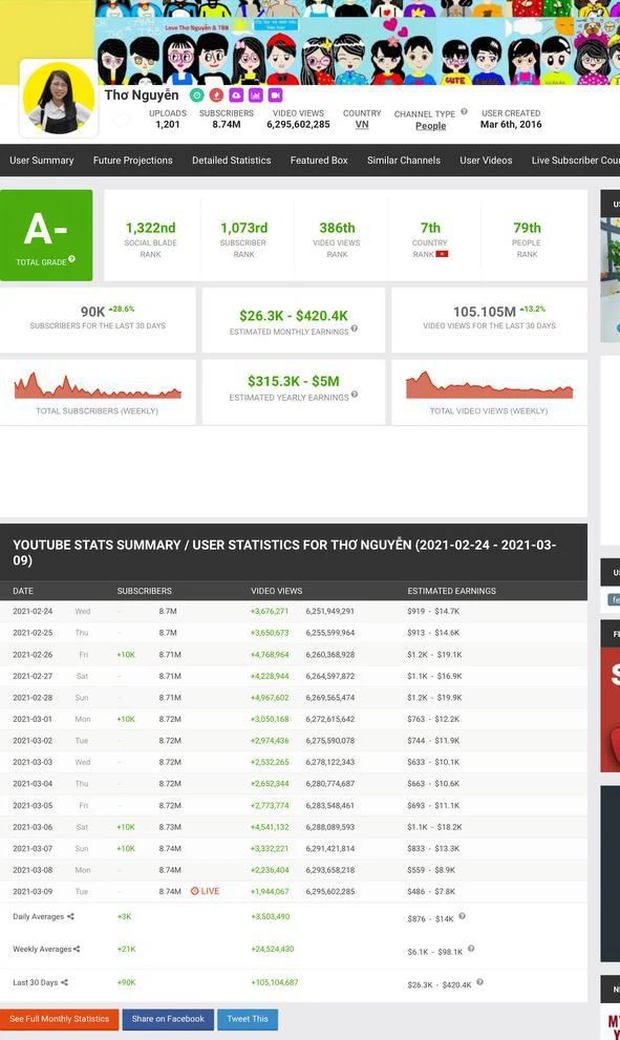Open the Featured Box tab

319,161
